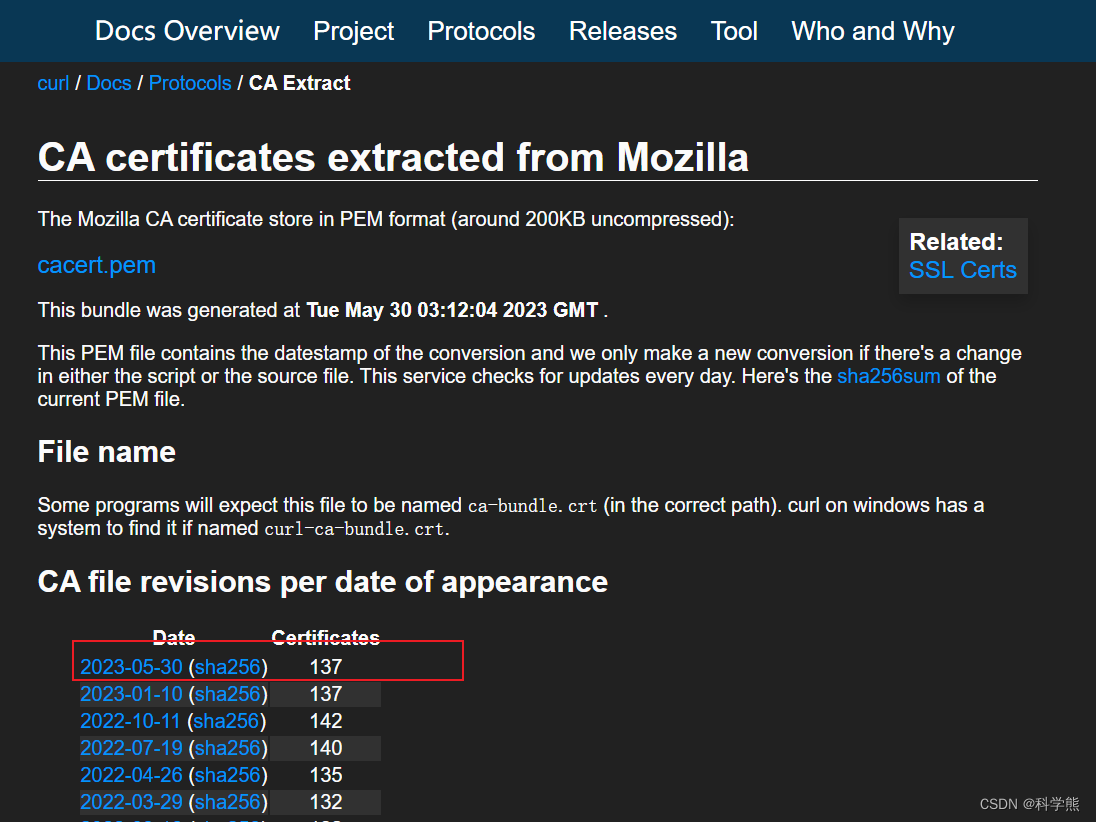Image resolution: width=1096 pixels, height=822 pixels.
Task: Open the Project menu item
Action: [x=354, y=31]
